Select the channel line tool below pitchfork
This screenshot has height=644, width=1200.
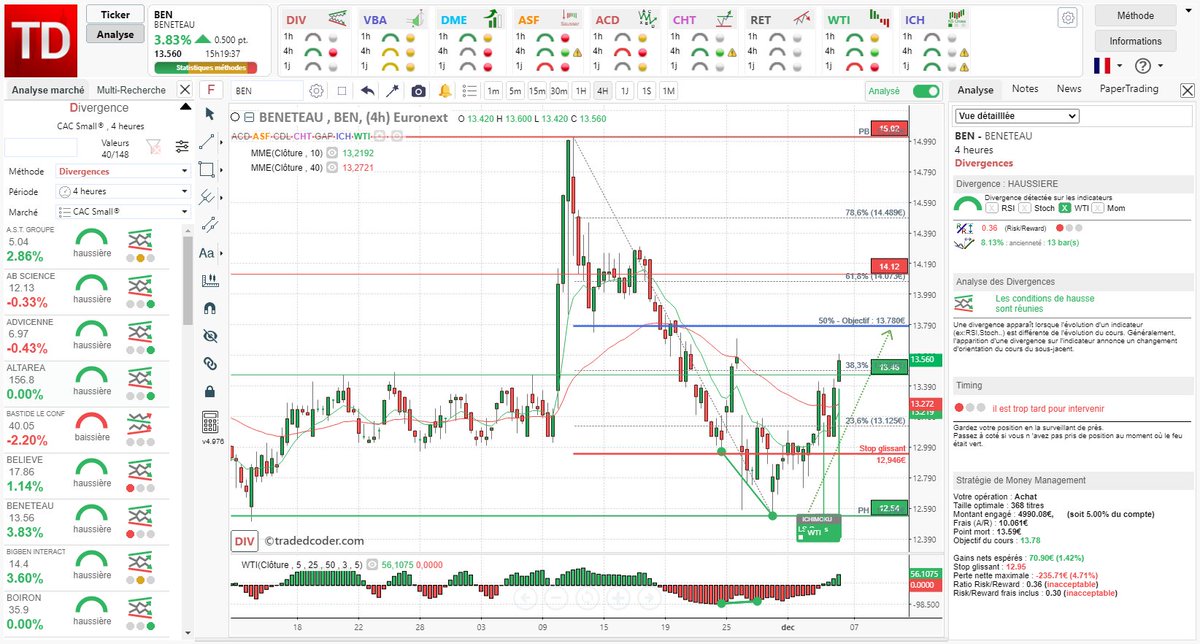coord(209,225)
